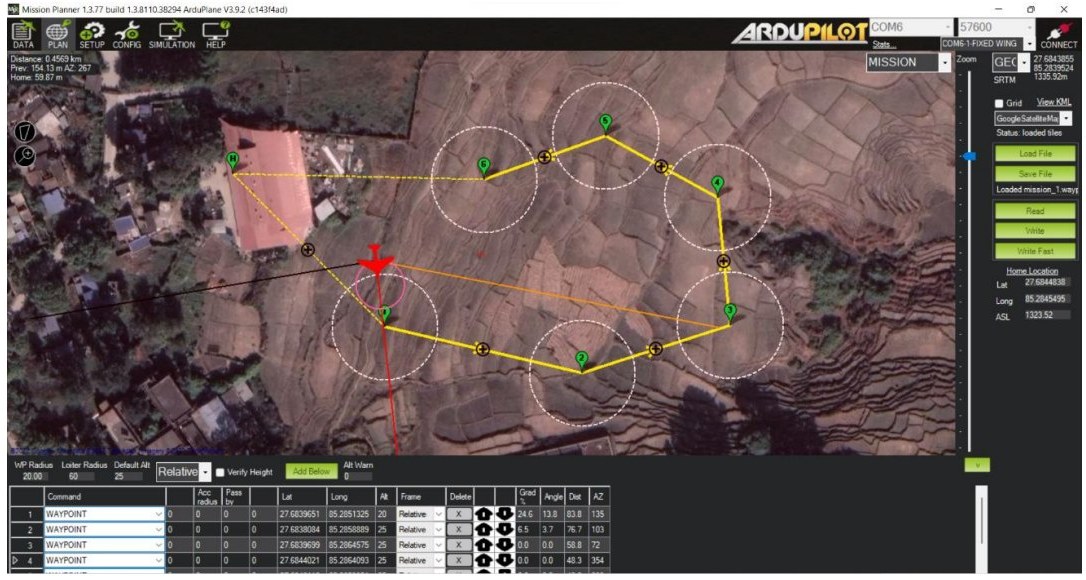Select waypoint marker 3 on map
Image resolution: width=1086 pixels, height=580 pixels.
point(730,312)
